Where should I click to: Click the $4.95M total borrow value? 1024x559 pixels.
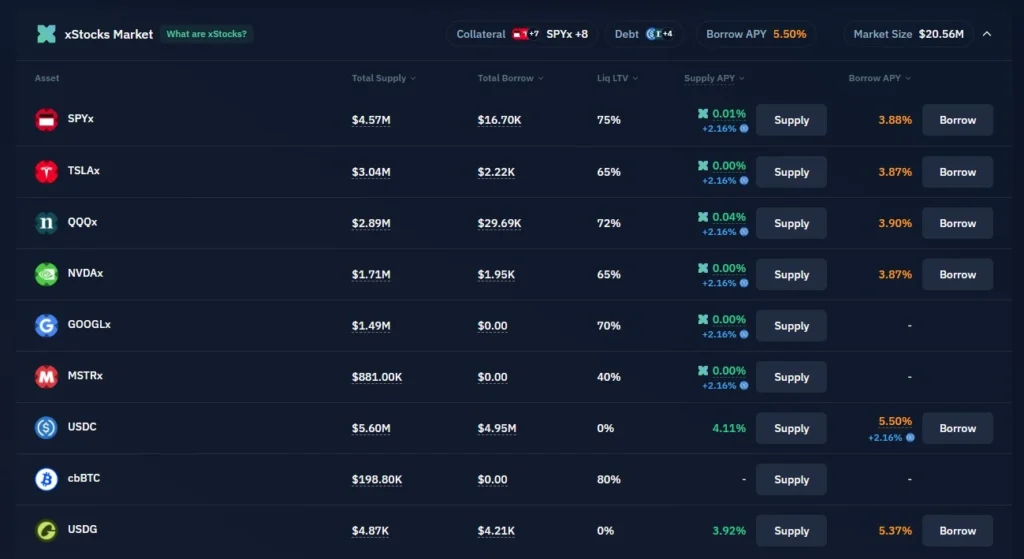[496, 428]
